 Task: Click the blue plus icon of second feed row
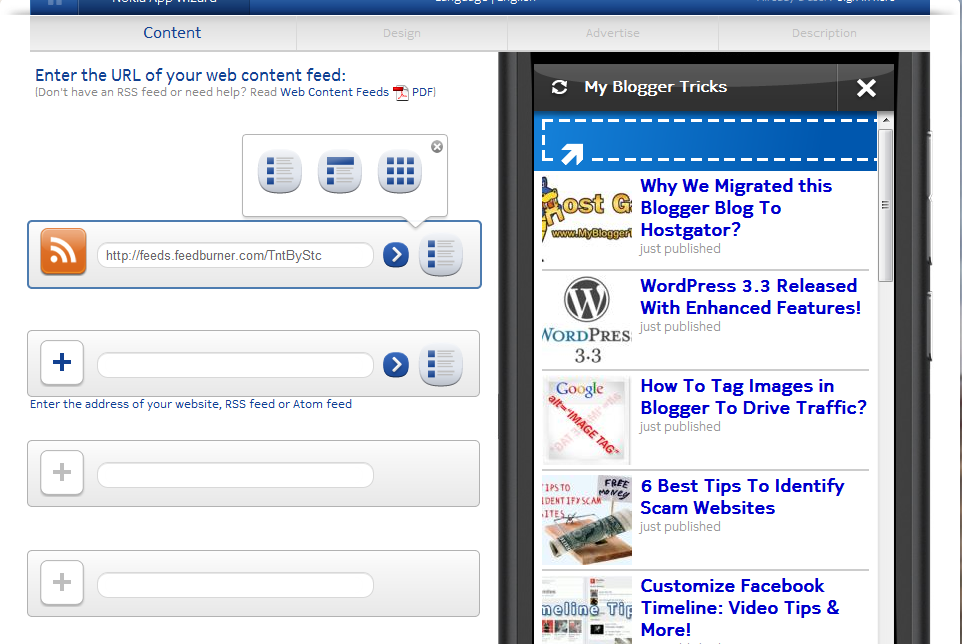(62, 362)
